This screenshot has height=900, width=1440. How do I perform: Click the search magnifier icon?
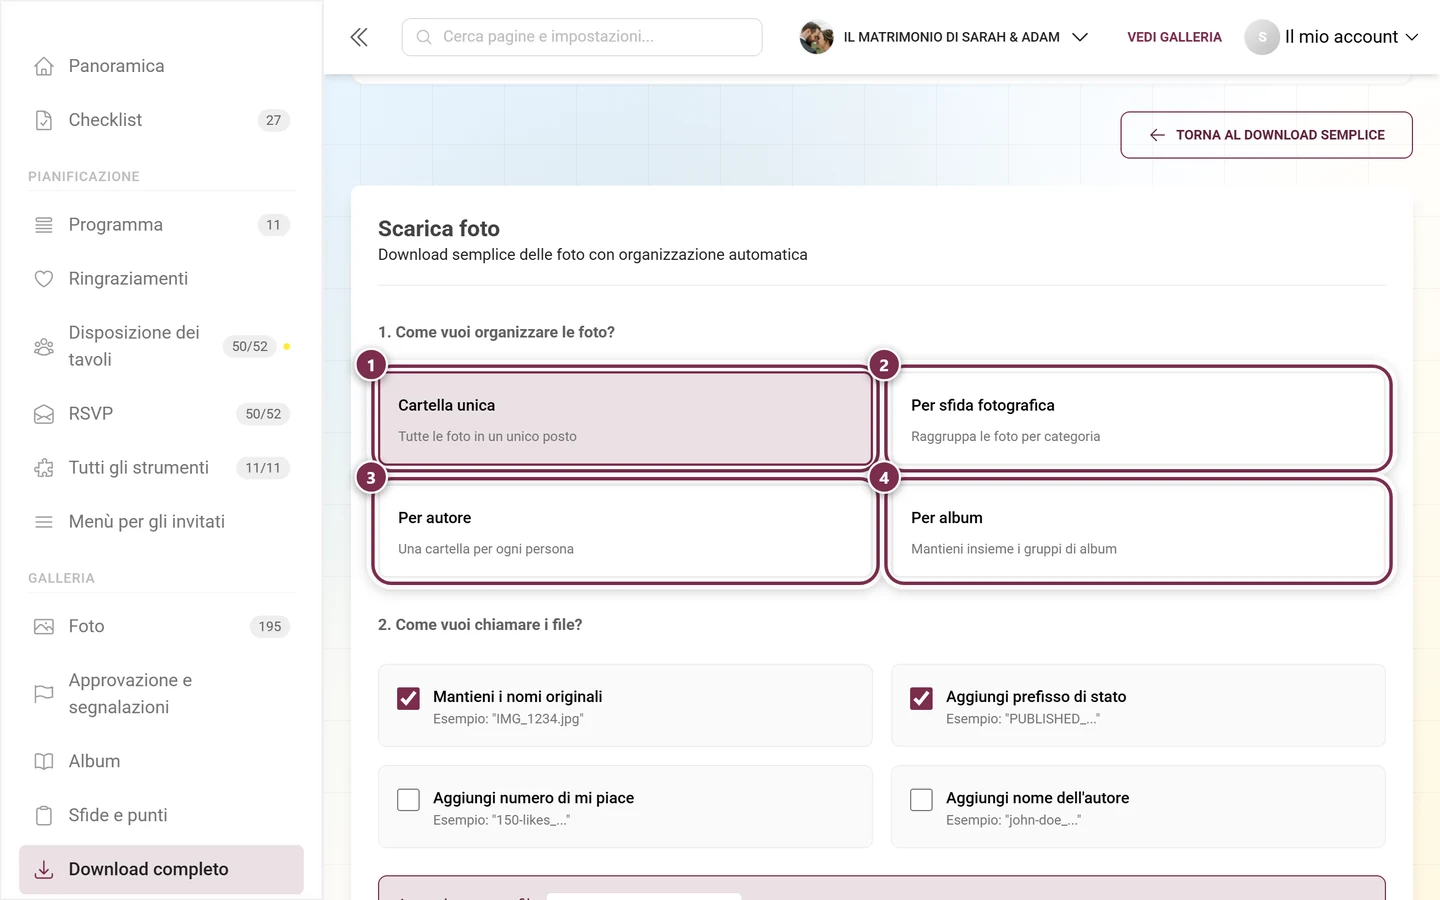[424, 37]
